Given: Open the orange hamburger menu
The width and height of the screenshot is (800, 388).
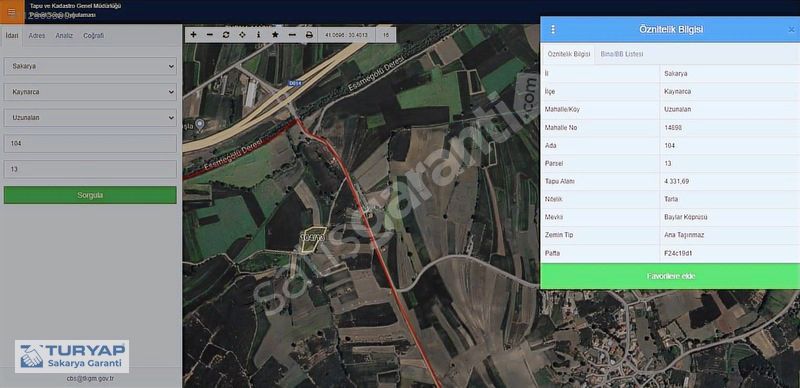Looking at the screenshot, I should [x=12, y=12].
